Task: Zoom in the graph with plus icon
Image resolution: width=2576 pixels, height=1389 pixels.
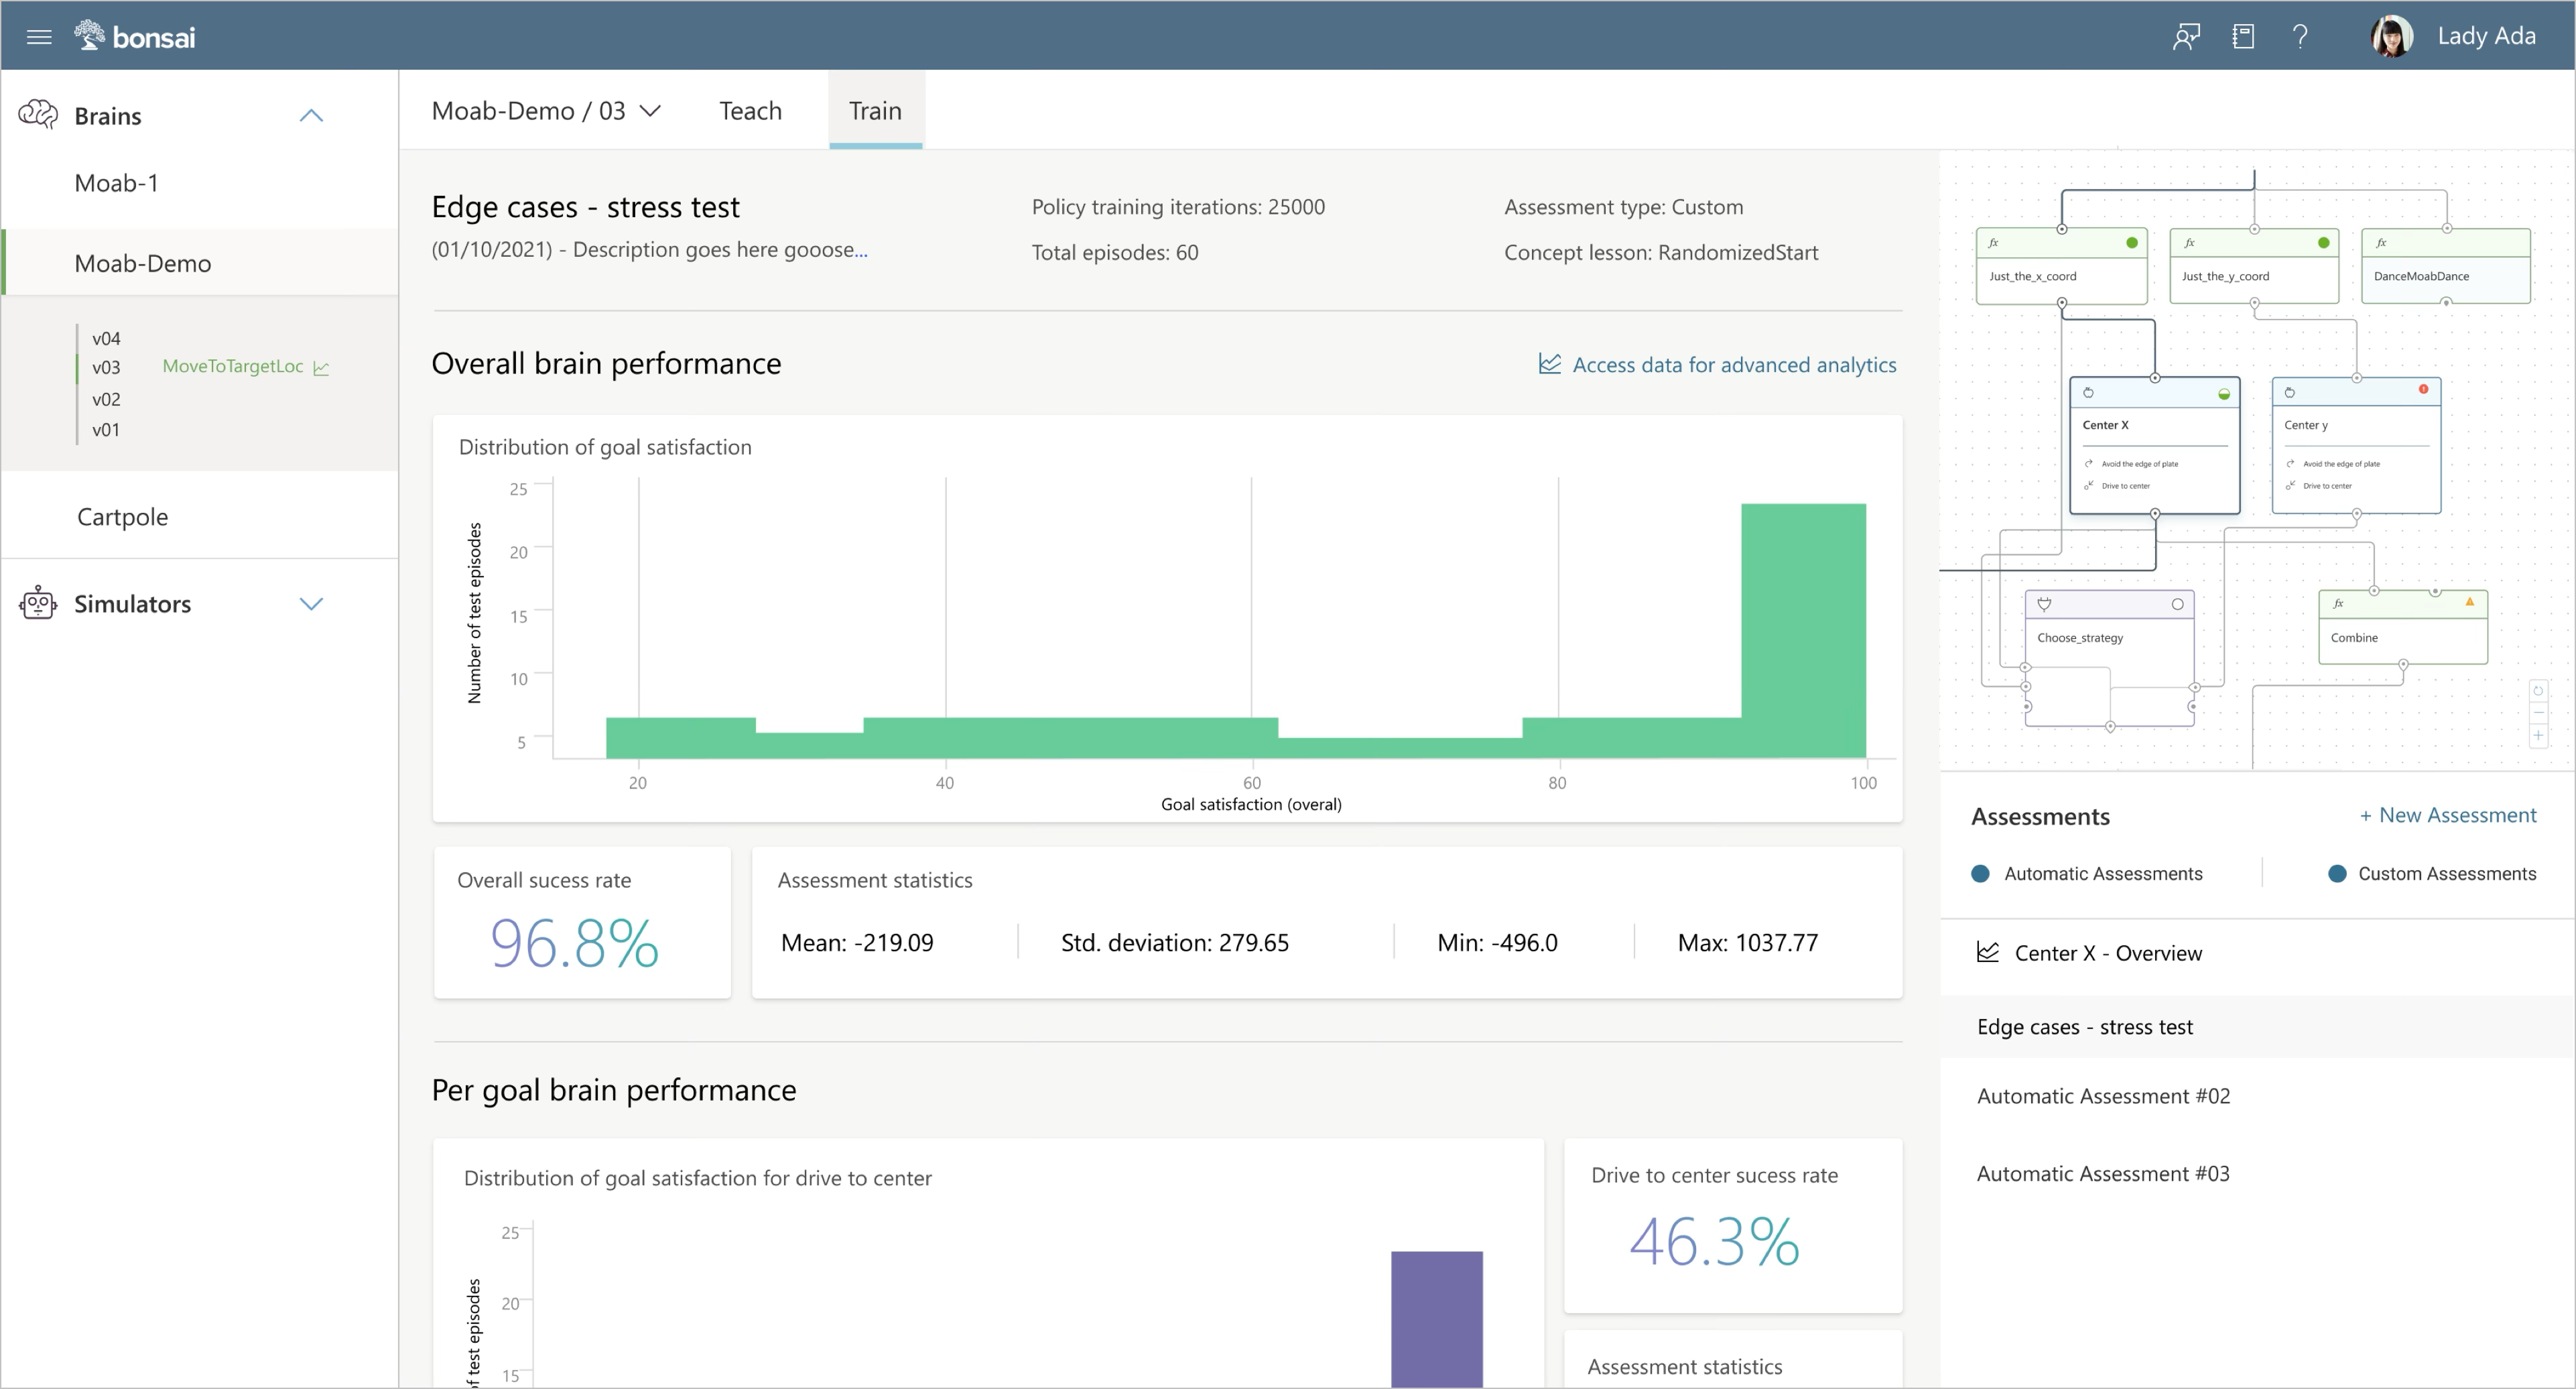Action: tap(2538, 735)
